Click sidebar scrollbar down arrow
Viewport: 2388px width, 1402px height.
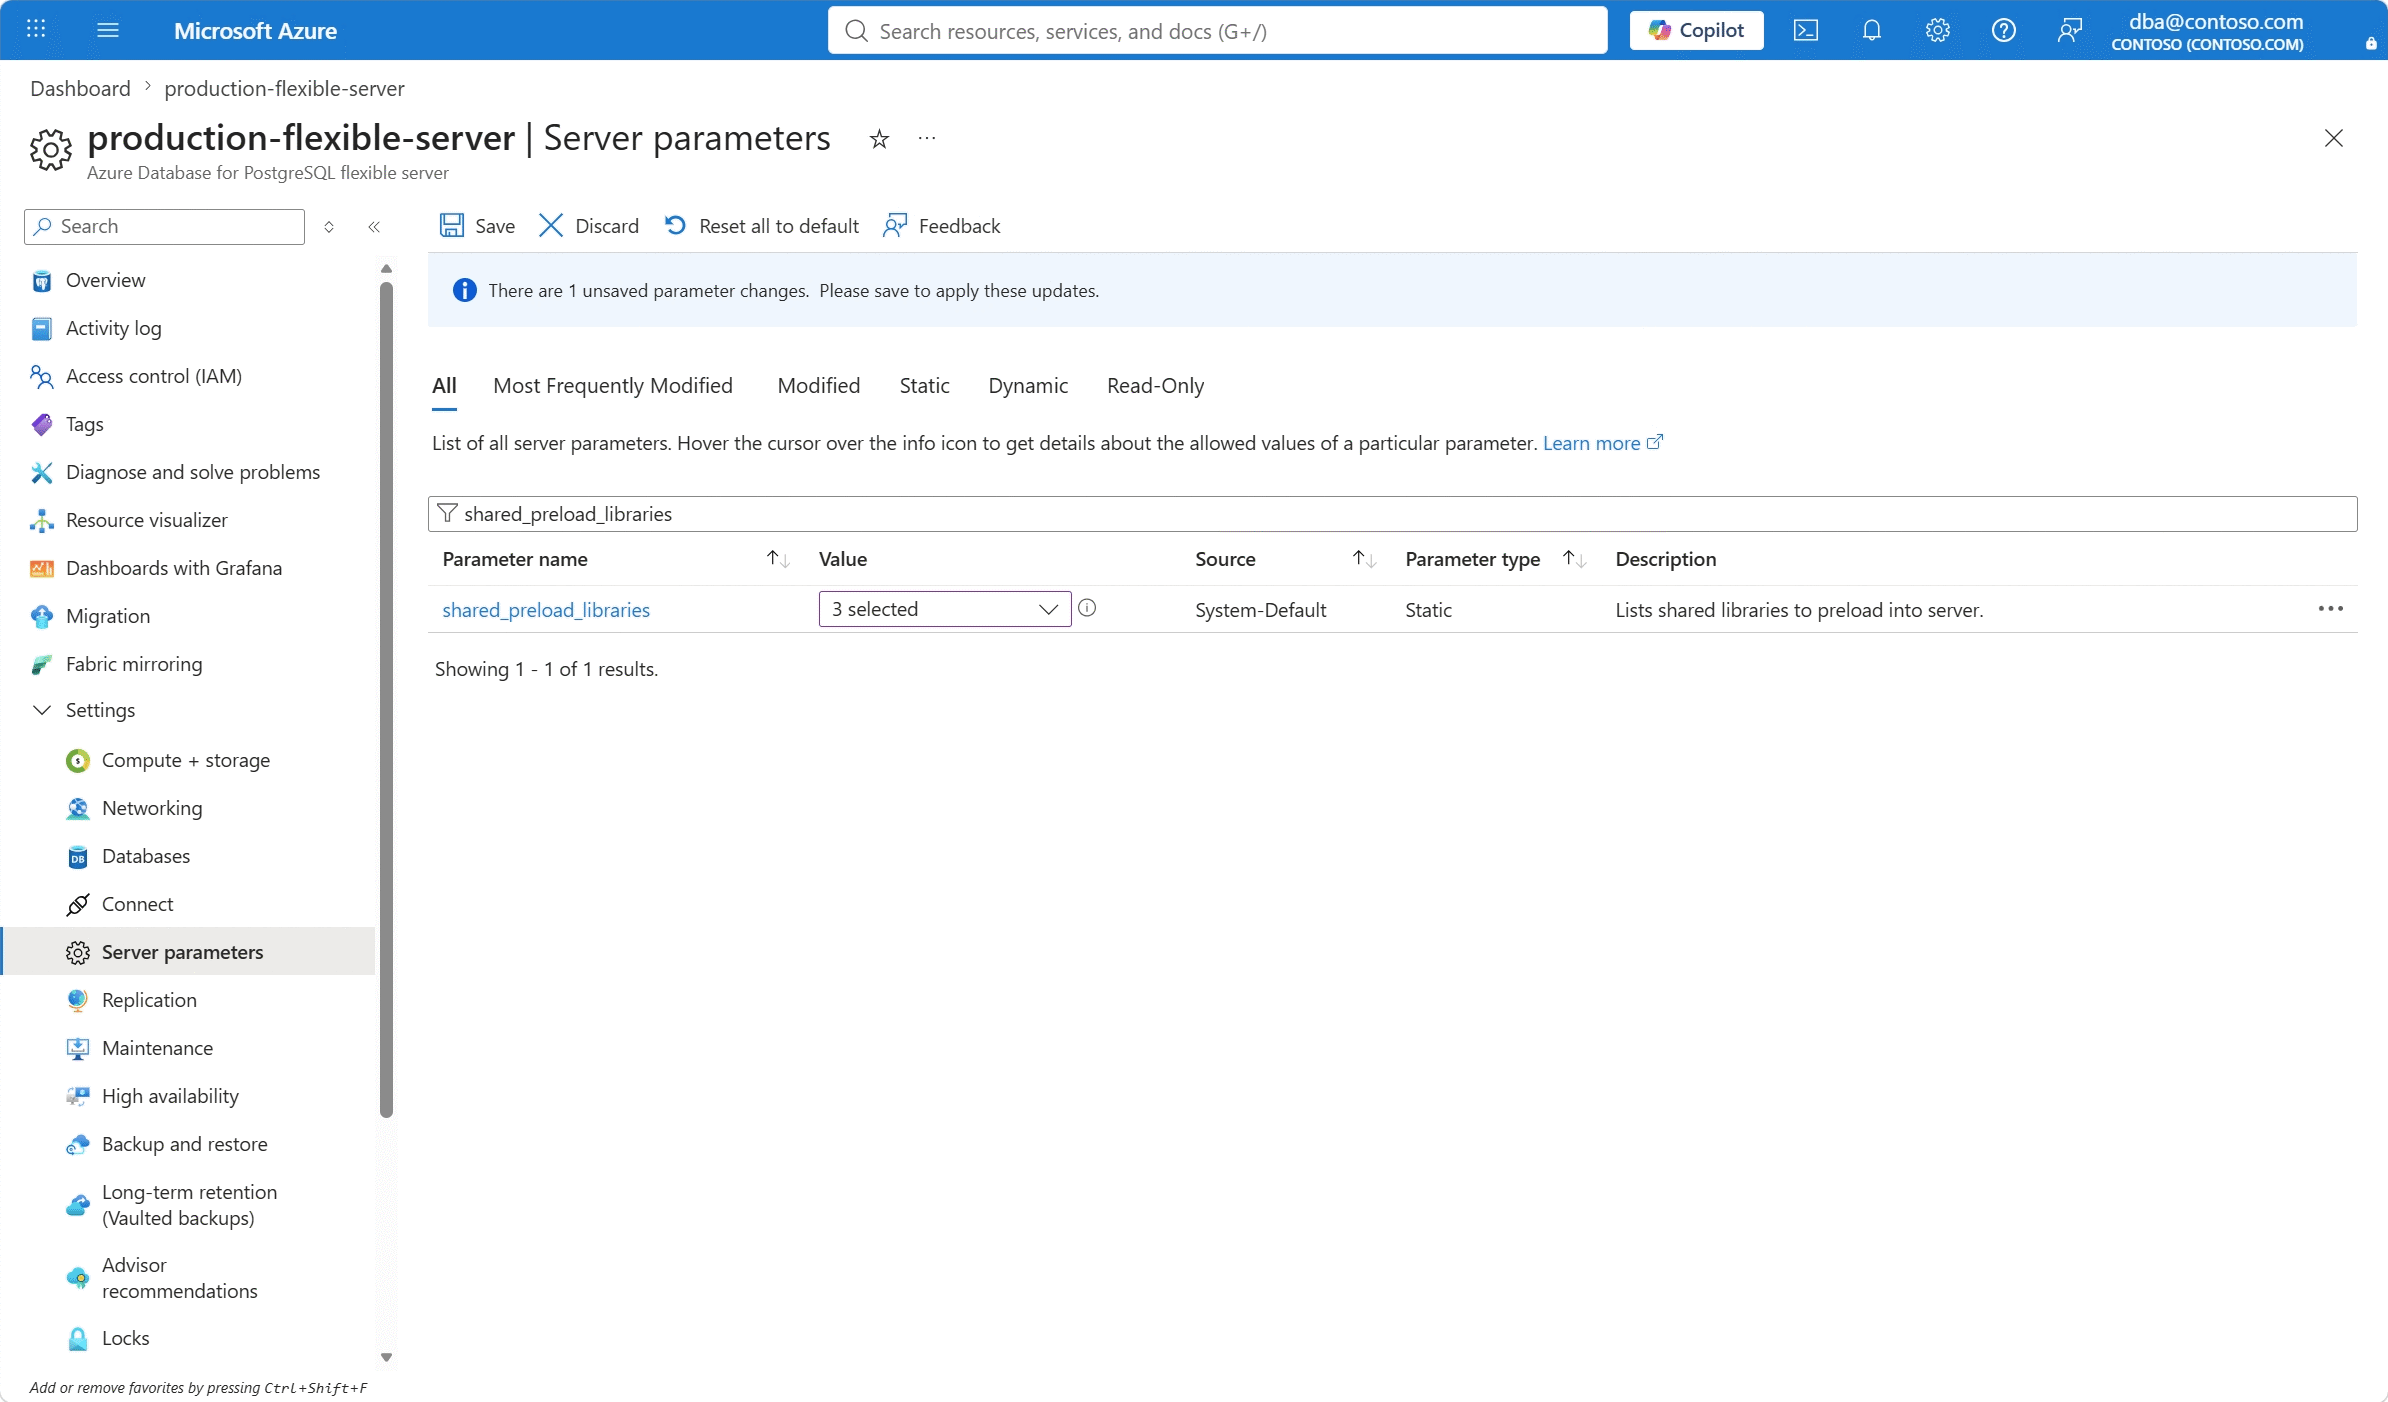click(386, 1357)
